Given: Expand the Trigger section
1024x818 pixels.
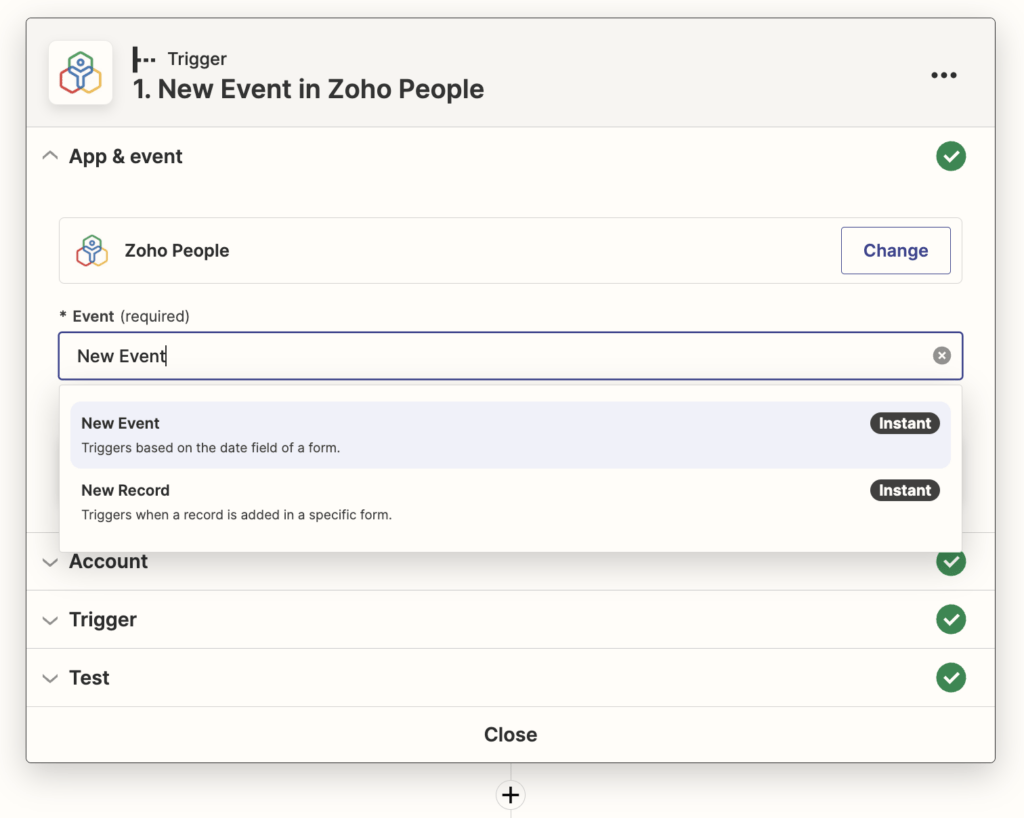Looking at the screenshot, I should coord(50,620).
